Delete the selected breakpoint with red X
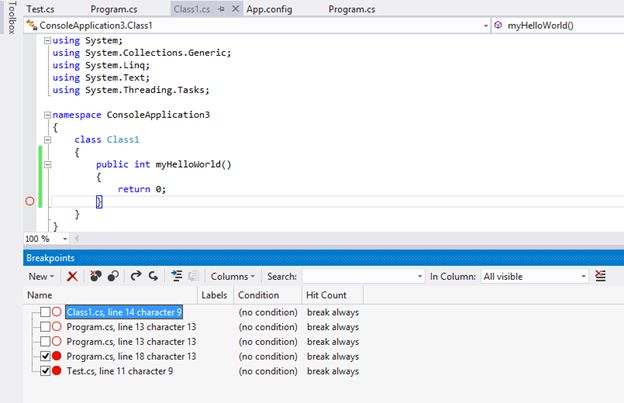Viewport: 624px width, 403px height. click(72, 276)
